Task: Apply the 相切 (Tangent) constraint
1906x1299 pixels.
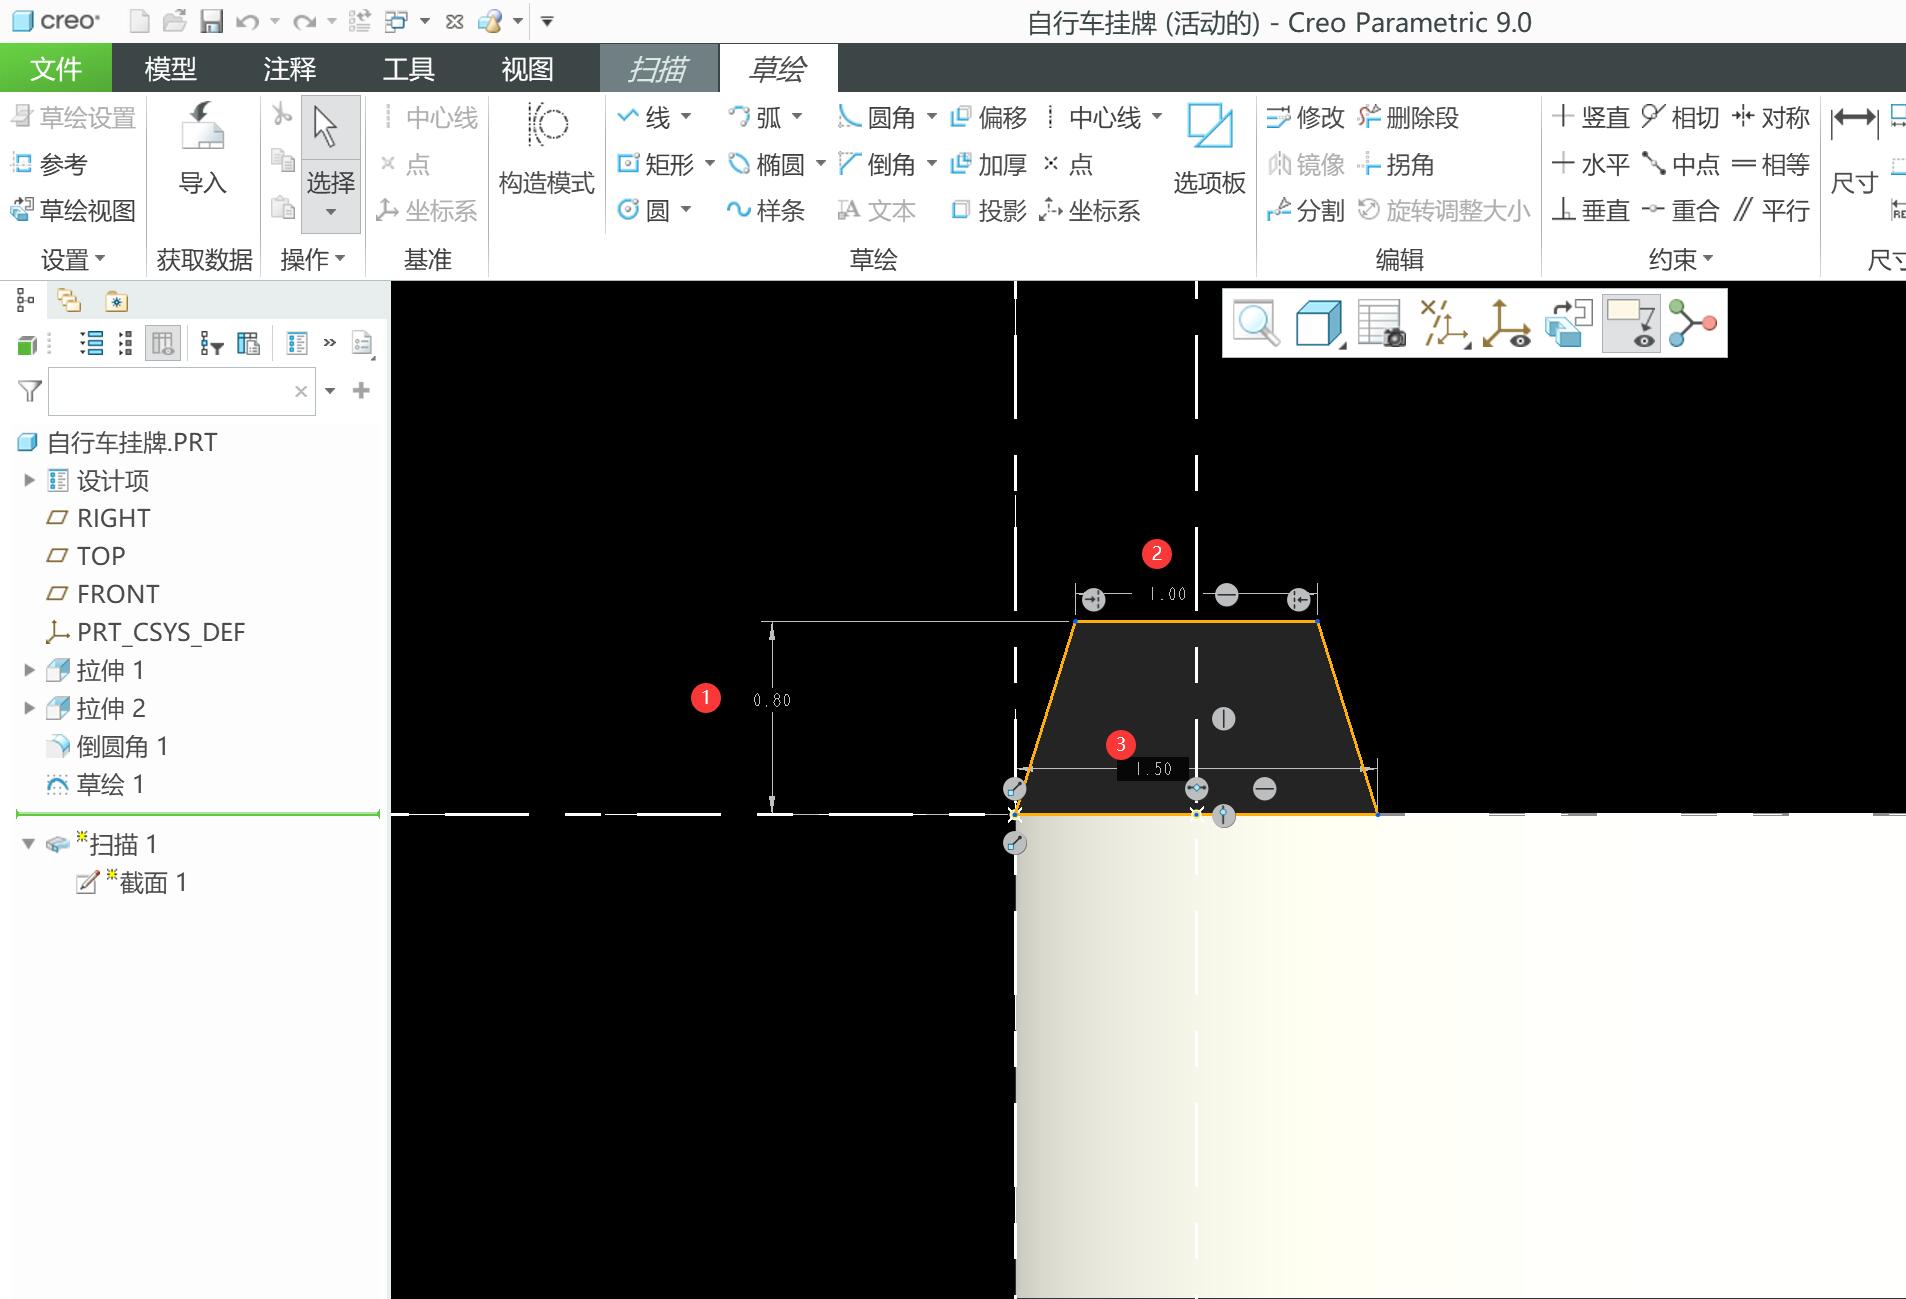Action: 1681,118
